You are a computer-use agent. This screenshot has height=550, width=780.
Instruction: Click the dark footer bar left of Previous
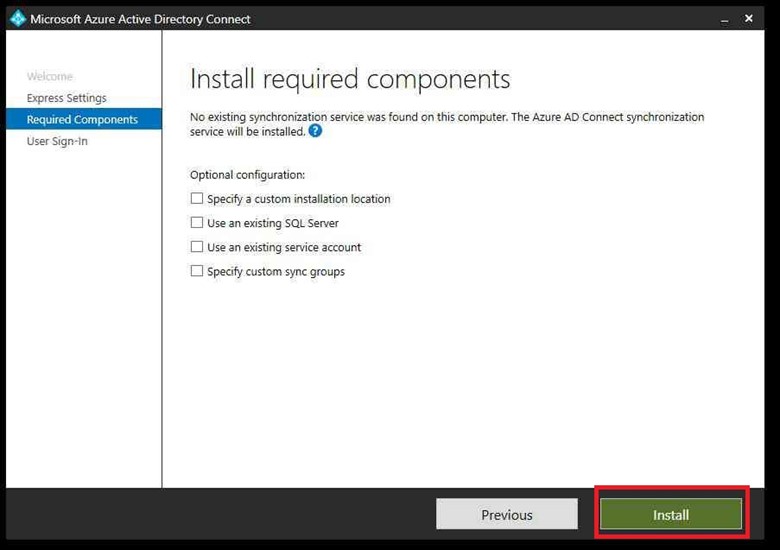click(x=220, y=515)
